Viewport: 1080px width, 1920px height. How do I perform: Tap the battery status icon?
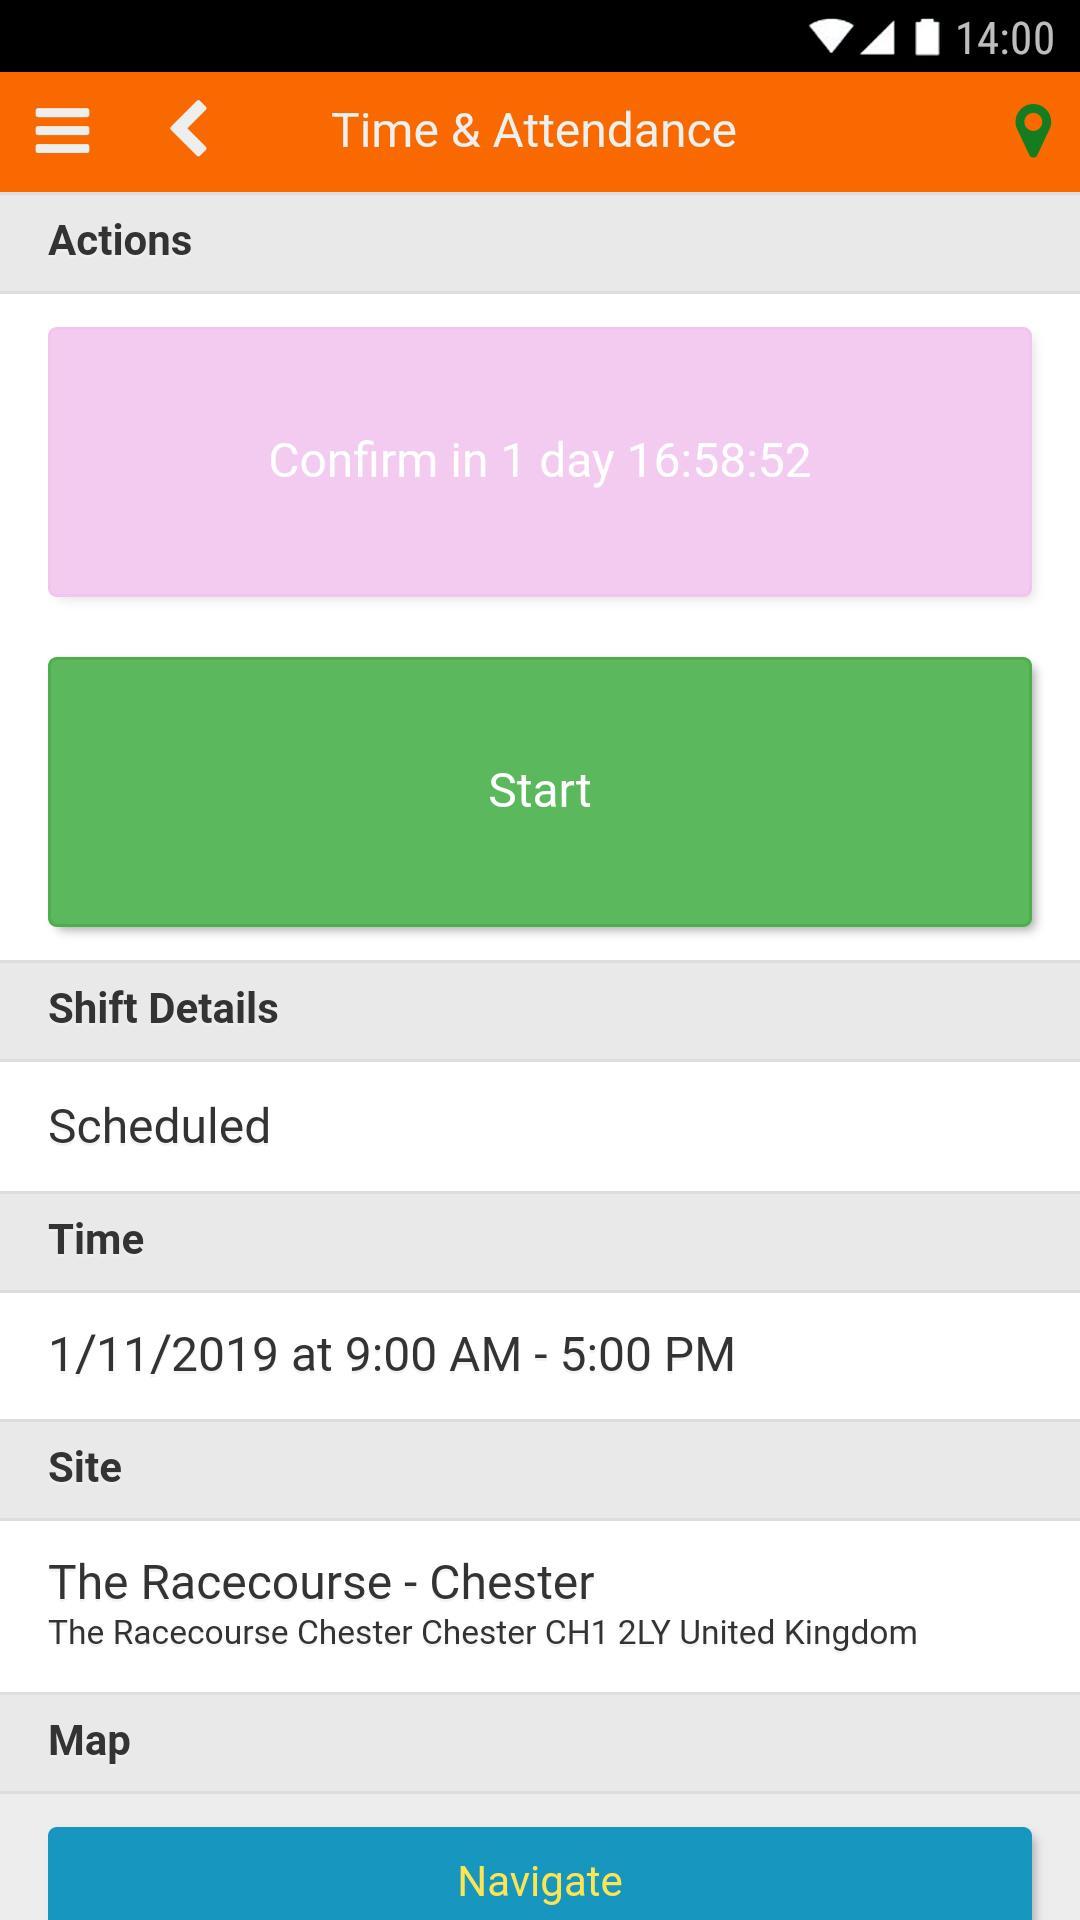tap(927, 38)
